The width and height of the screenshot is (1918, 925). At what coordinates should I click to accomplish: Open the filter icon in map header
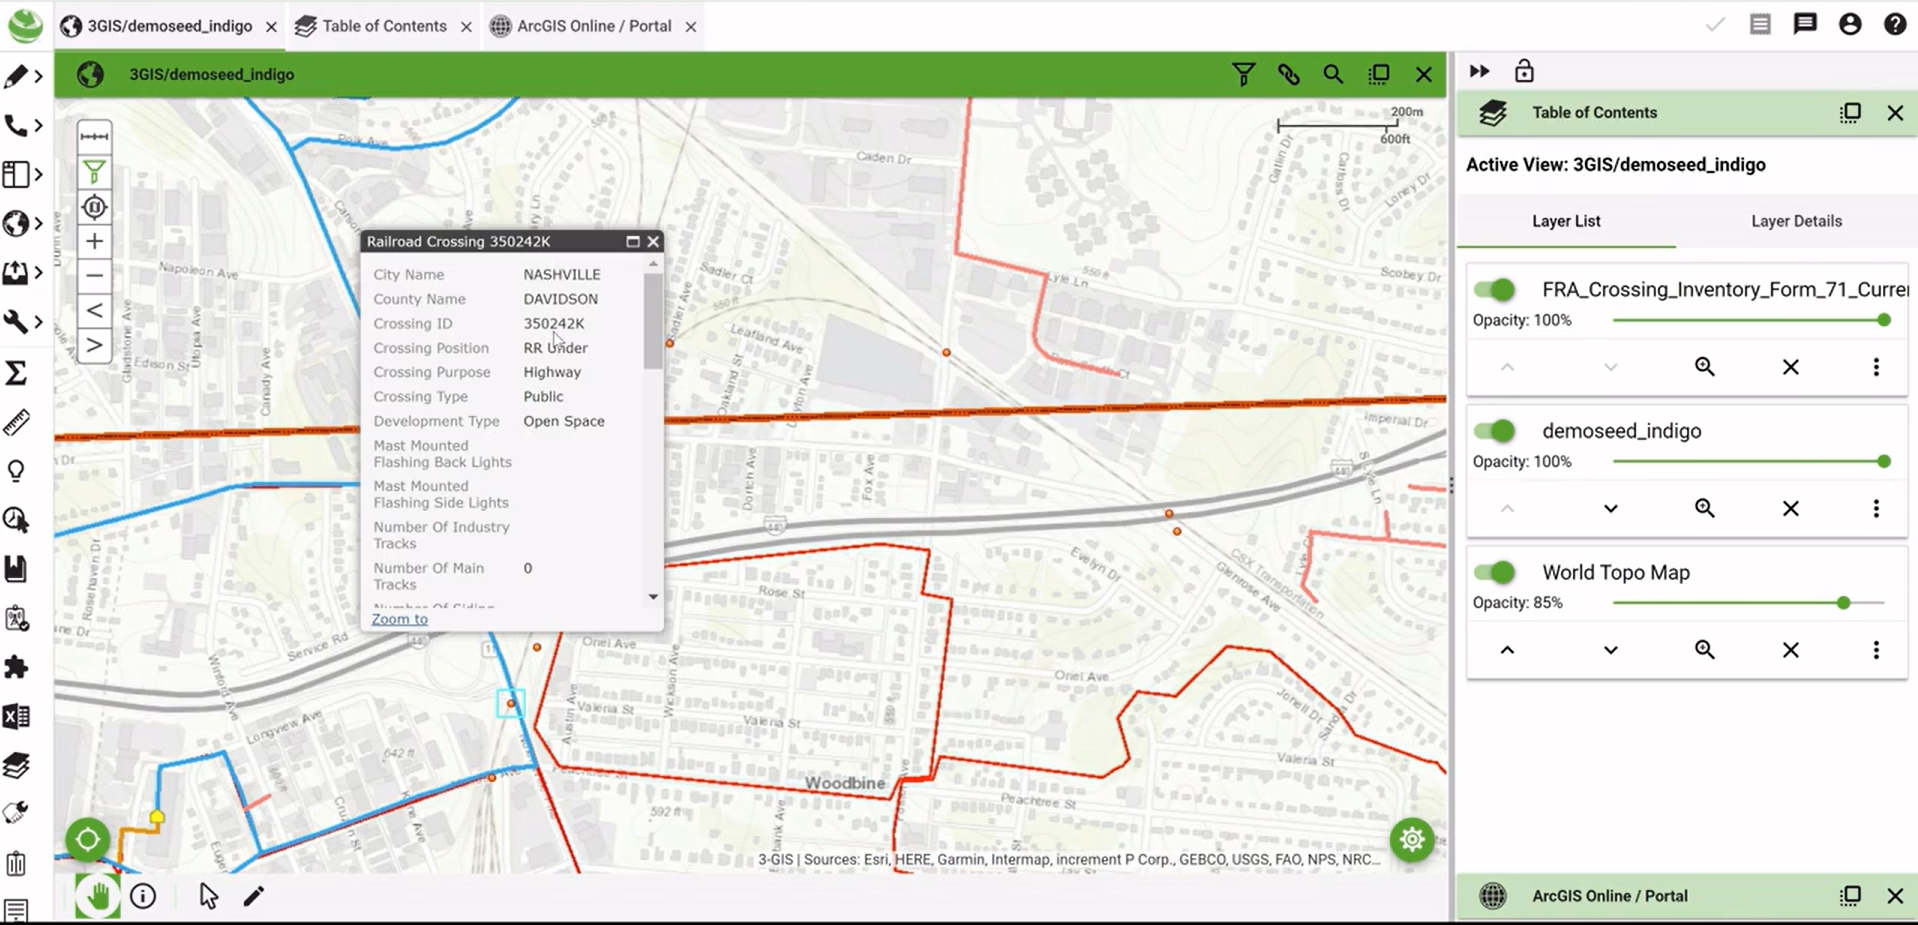1243,74
